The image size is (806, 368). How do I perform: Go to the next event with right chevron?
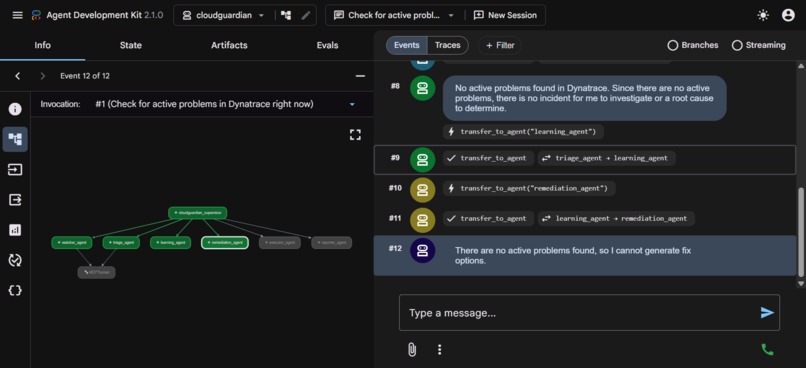[x=43, y=76]
